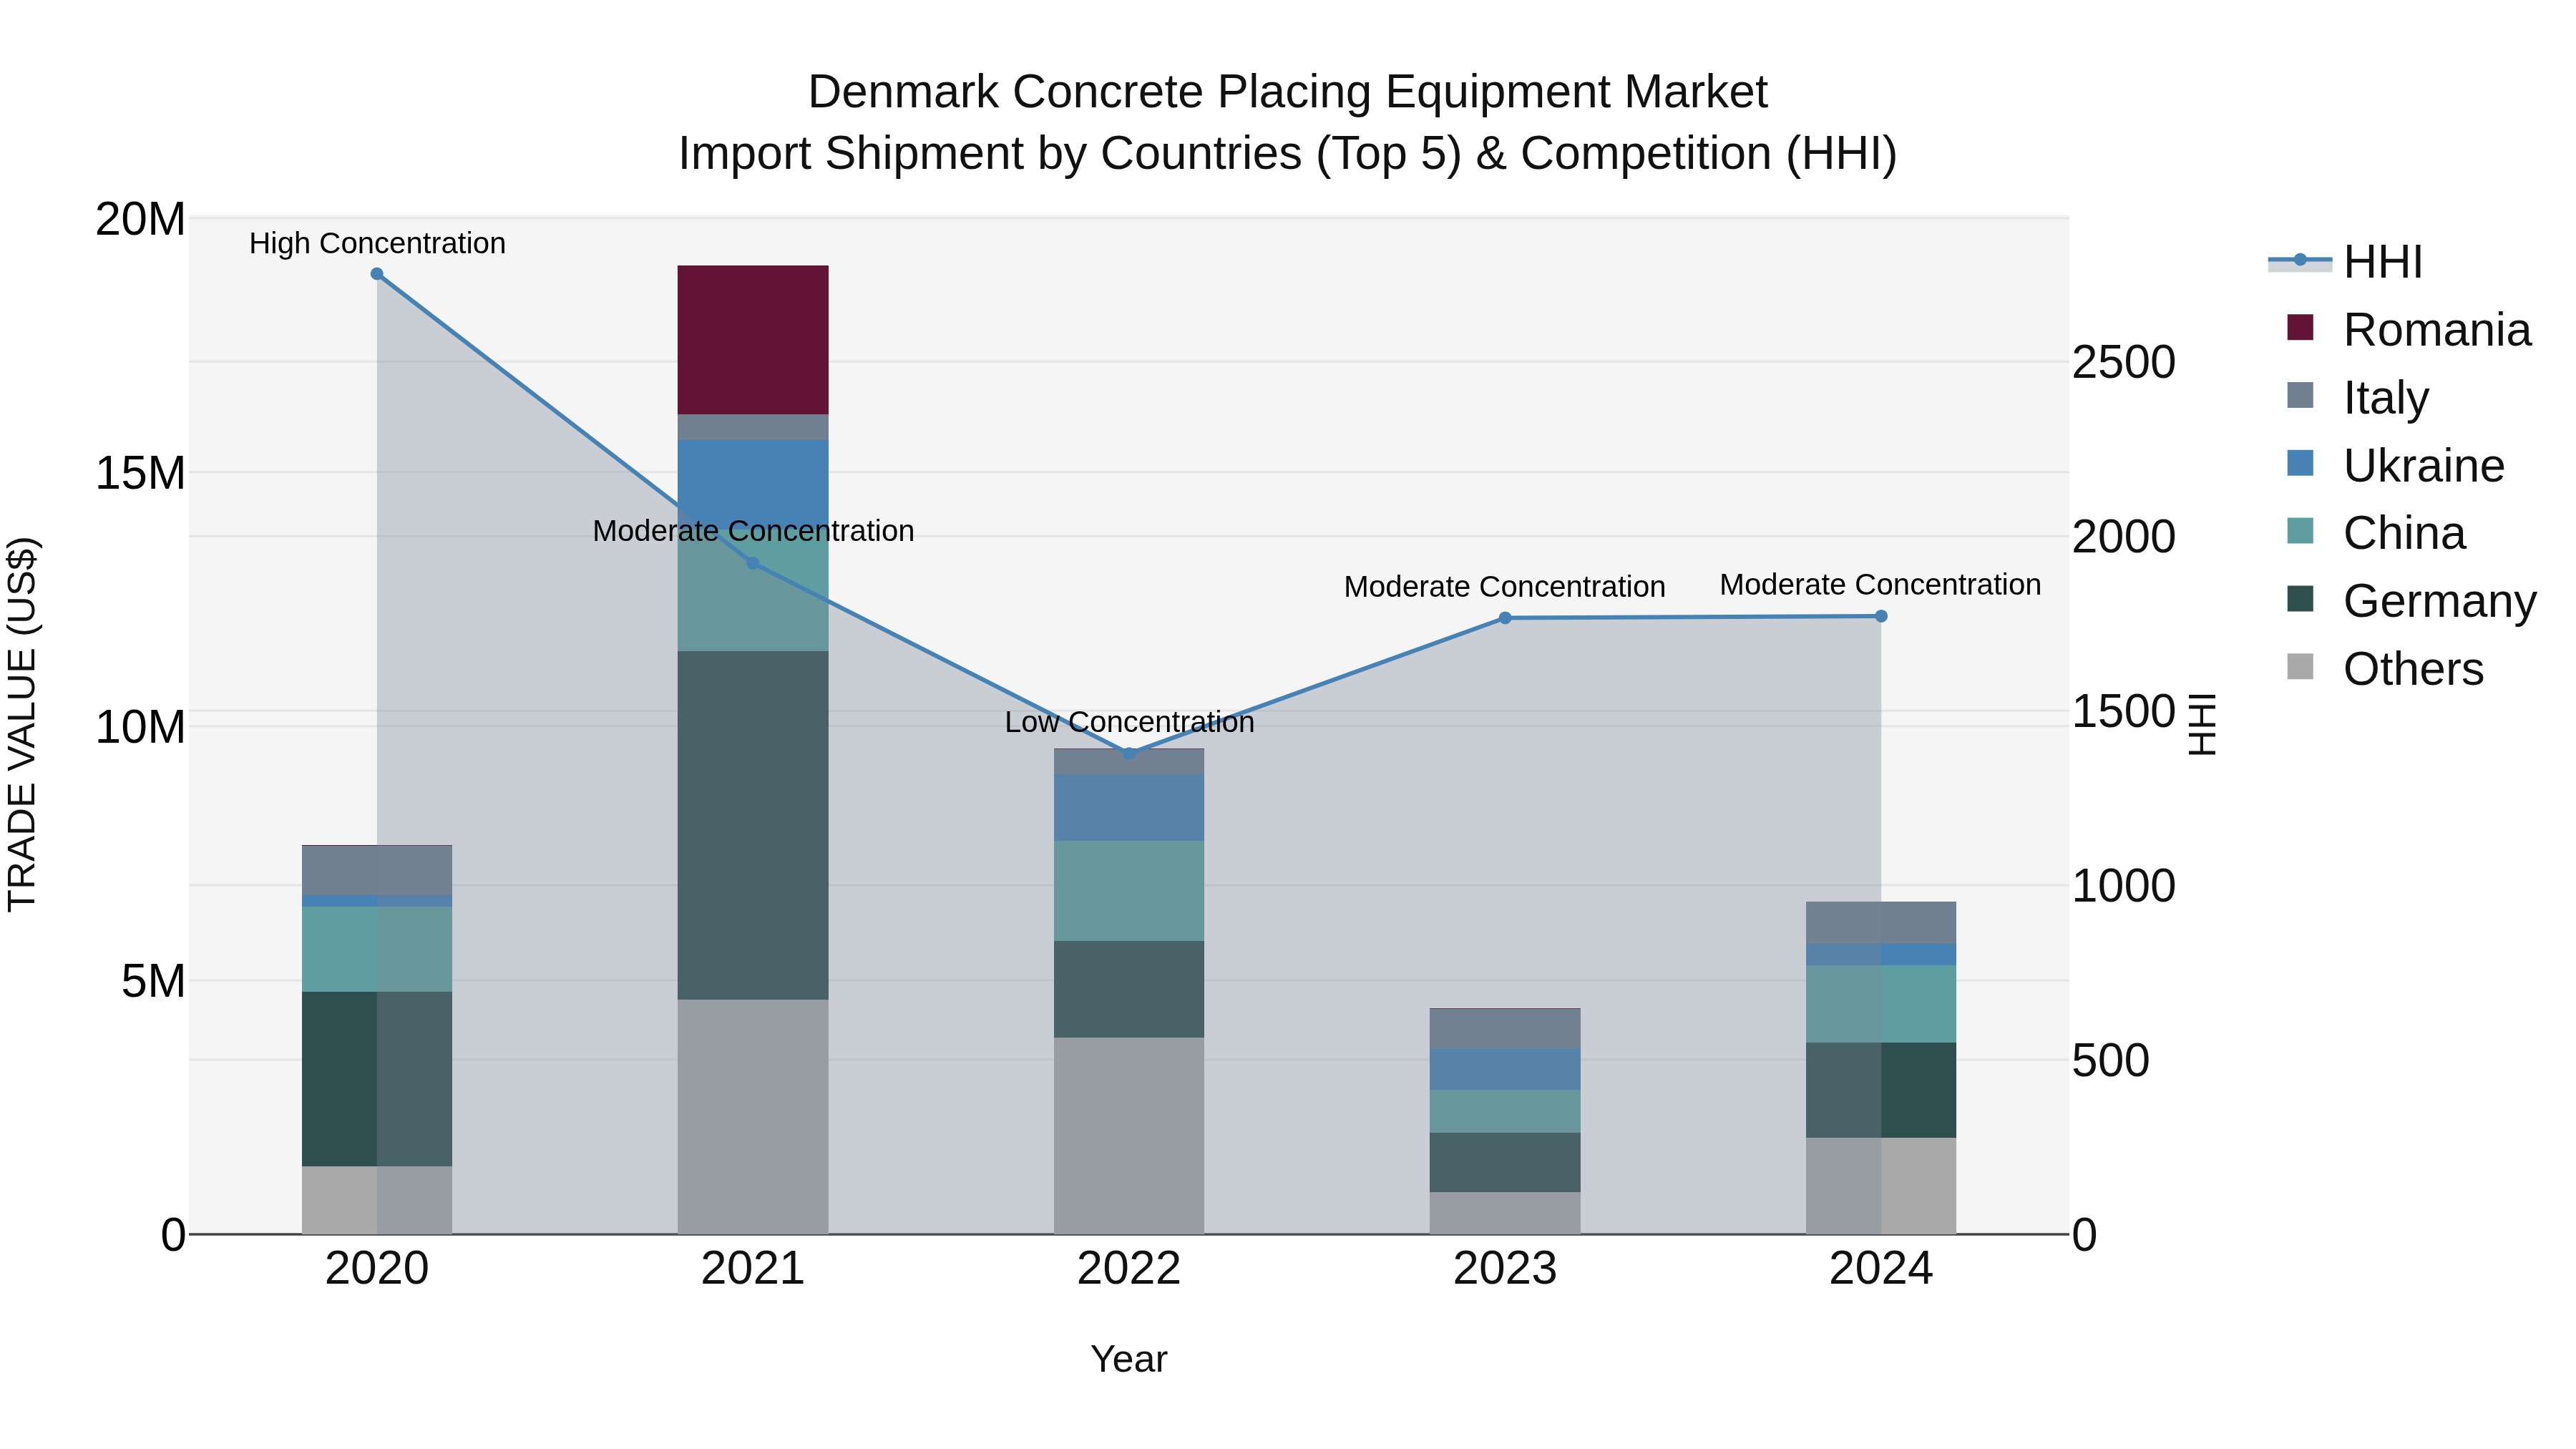2576x1449 pixels.
Task: Click the '15M' y-axis tick label
Action: (140, 473)
